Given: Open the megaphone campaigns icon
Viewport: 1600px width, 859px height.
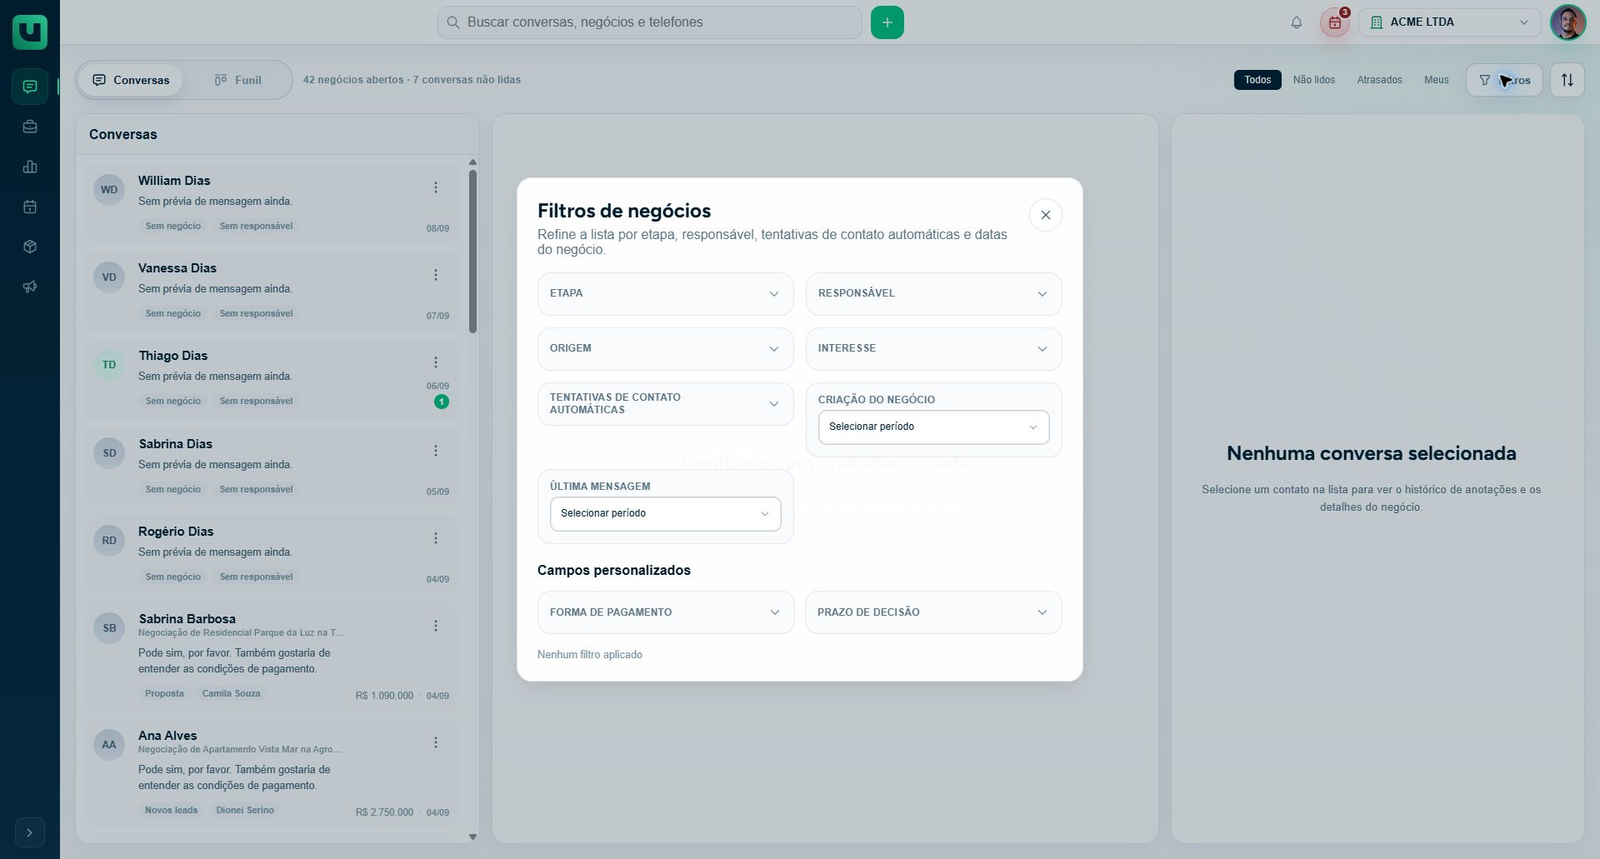Looking at the screenshot, I should (30, 287).
